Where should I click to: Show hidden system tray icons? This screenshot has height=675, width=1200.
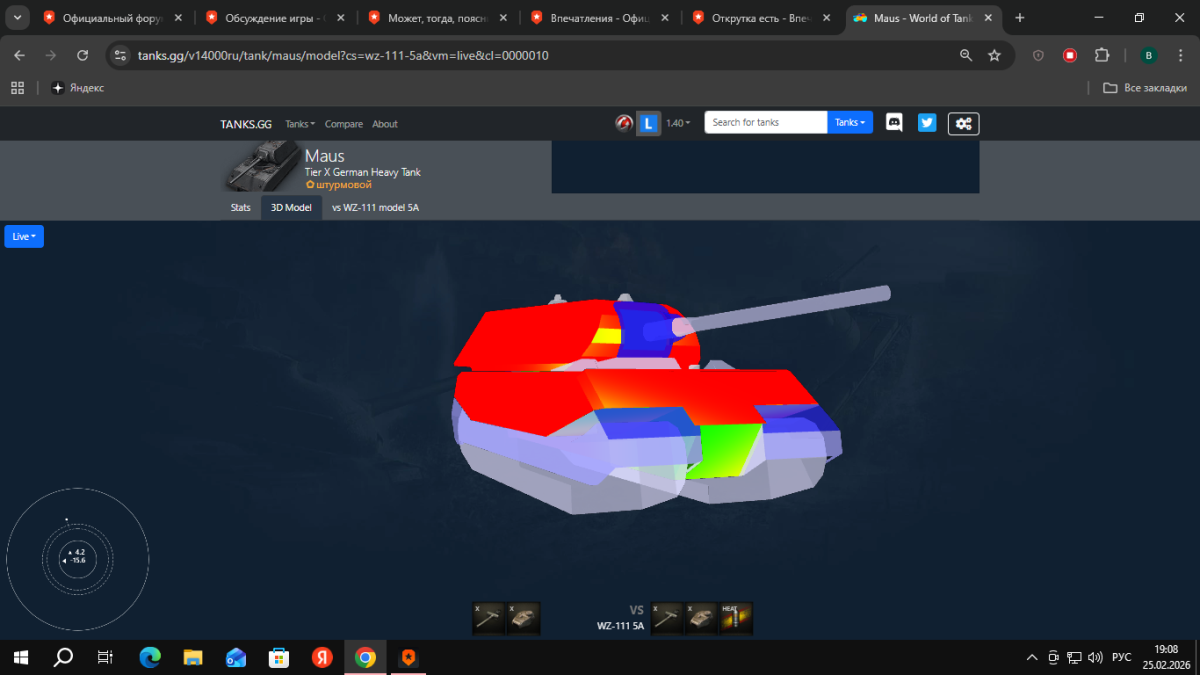pyautogui.click(x=1031, y=657)
